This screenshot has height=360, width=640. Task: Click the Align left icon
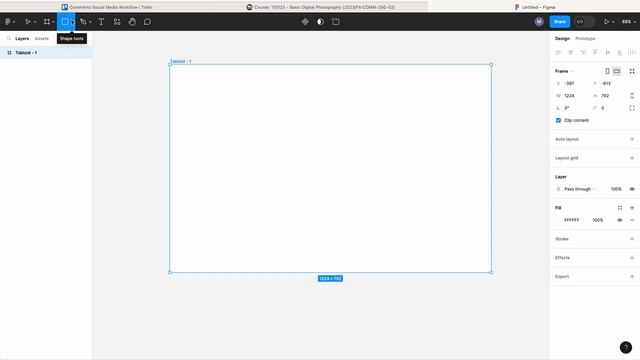coord(558,52)
